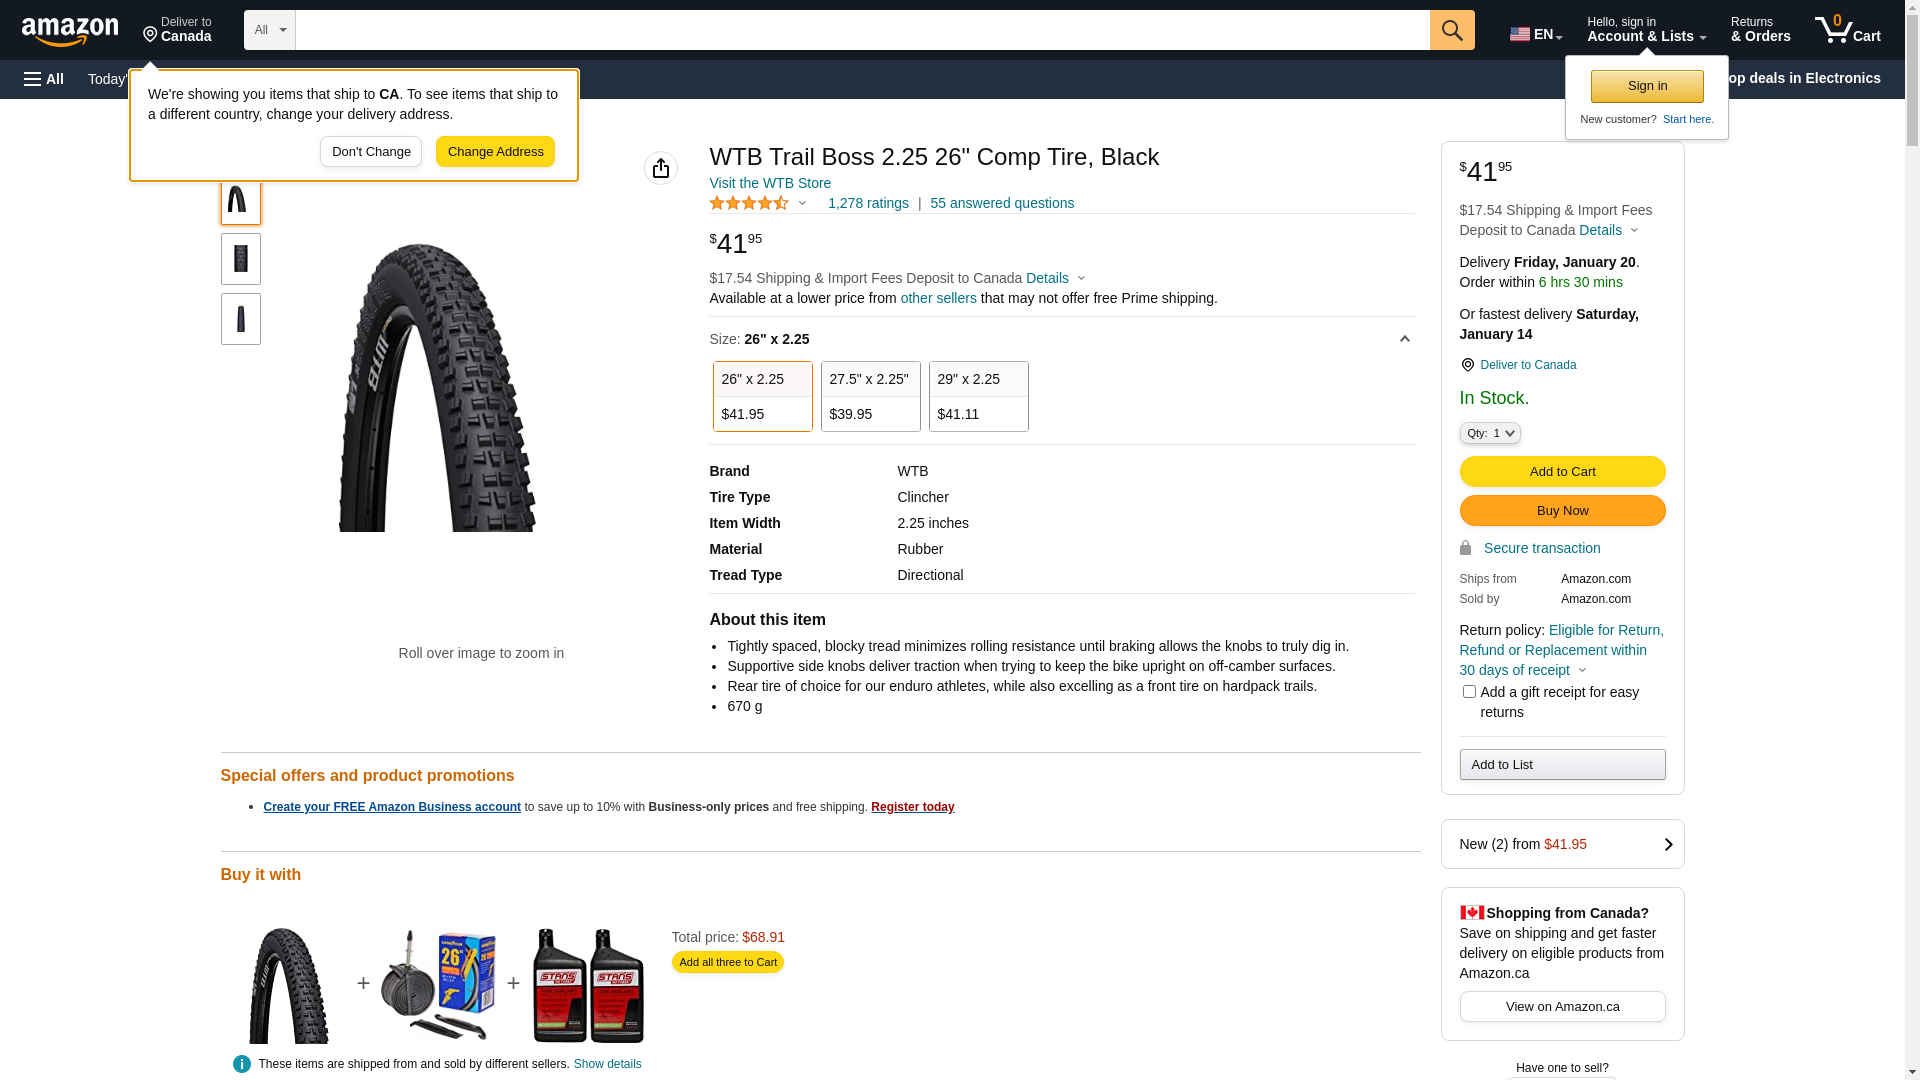The width and height of the screenshot is (1920, 1080).
Task: Select the 29" x 2.25 size option
Action: [978, 396]
